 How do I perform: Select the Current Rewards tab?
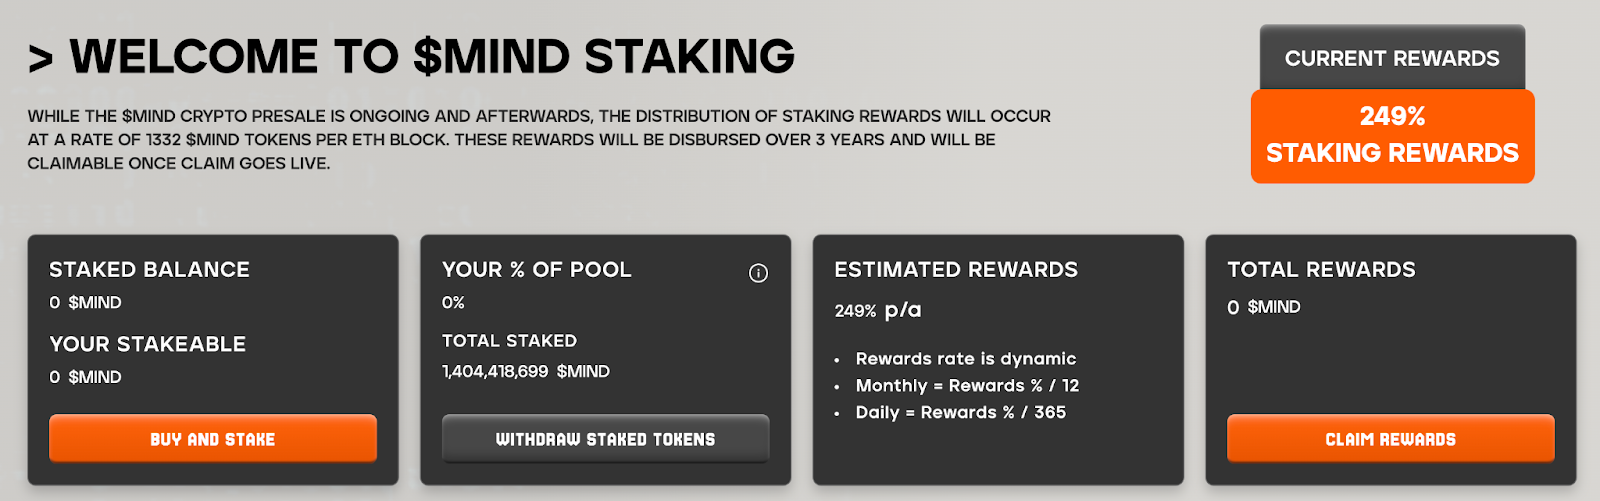pos(1392,58)
